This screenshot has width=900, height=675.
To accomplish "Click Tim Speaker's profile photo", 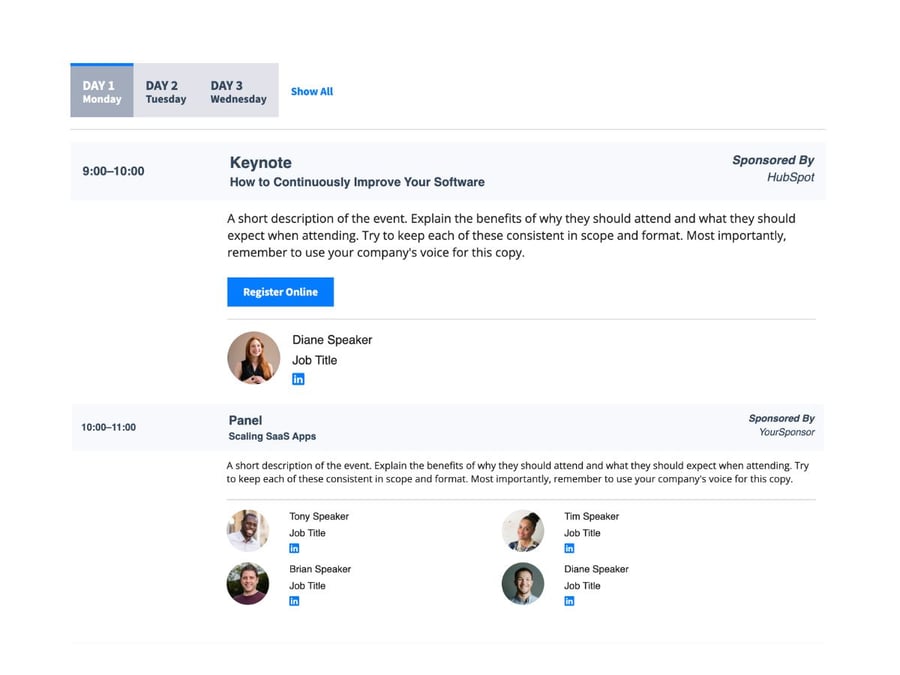I will pos(523,530).
